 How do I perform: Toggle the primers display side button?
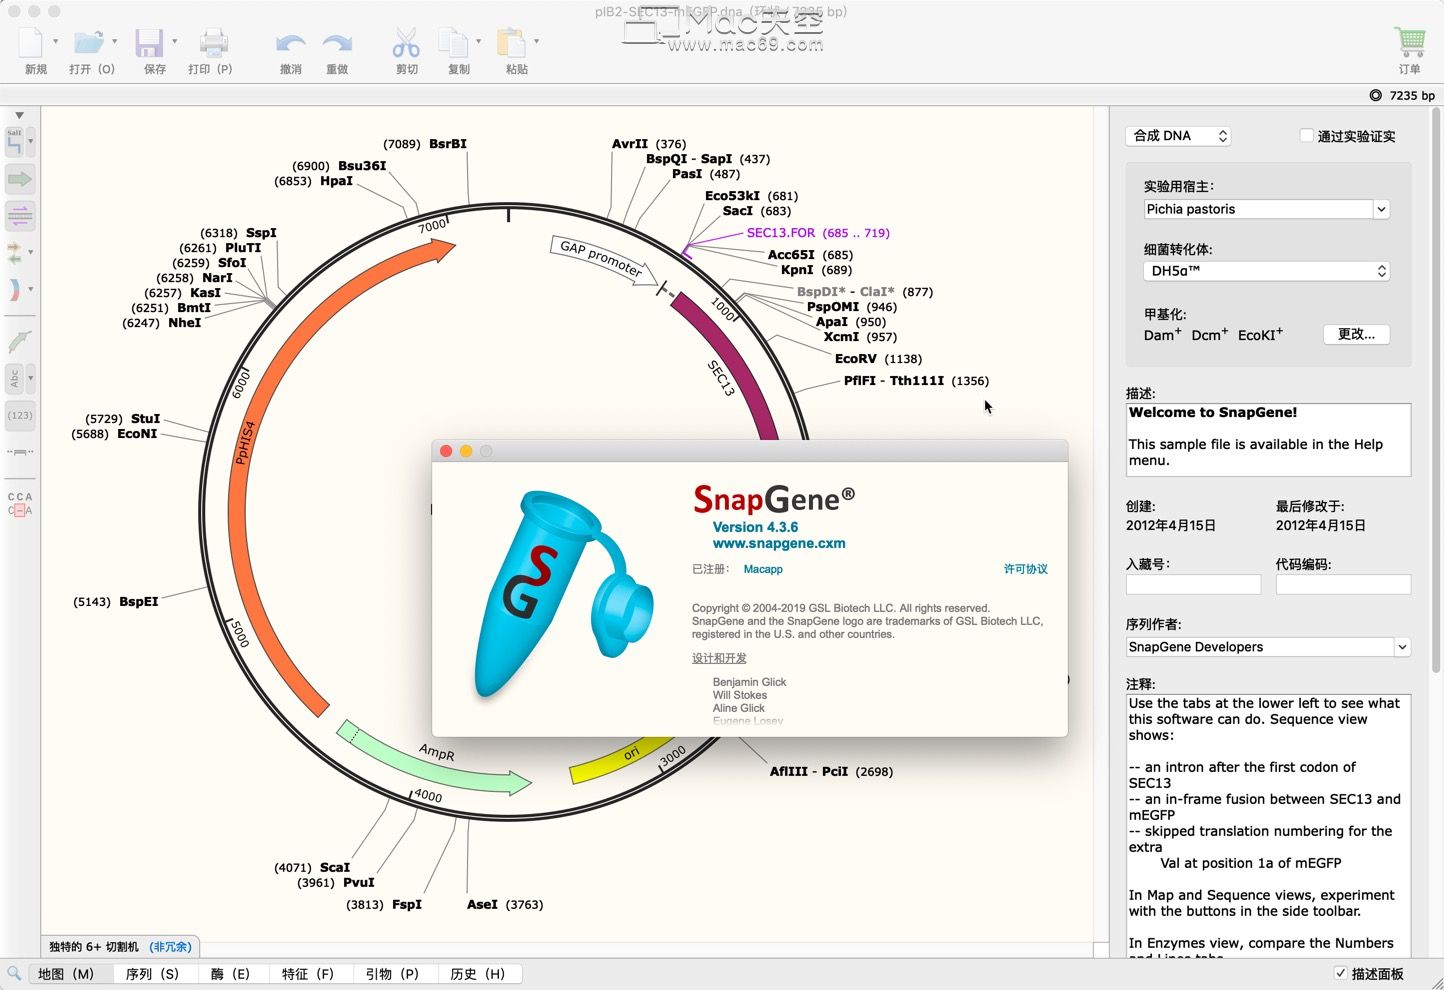(x=20, y=215)
